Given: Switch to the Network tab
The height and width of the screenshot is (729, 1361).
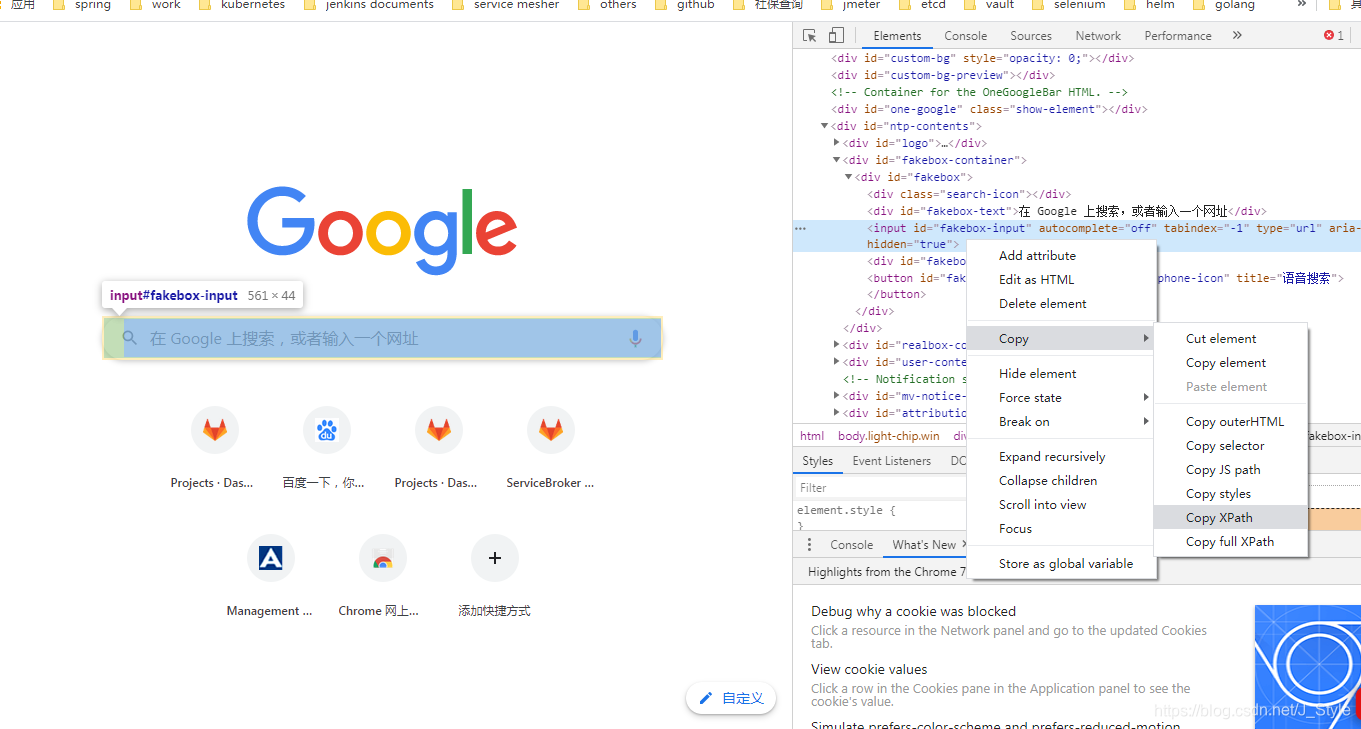Looking at the screenshot, I should tap(1098, 36).
